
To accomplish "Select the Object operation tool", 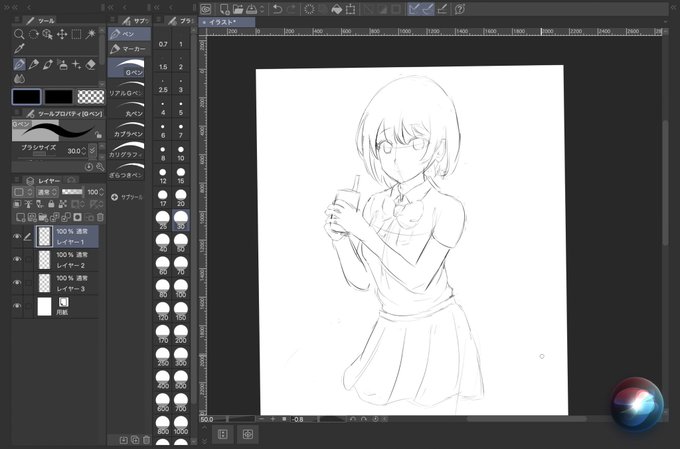I will tap(48, 35).
